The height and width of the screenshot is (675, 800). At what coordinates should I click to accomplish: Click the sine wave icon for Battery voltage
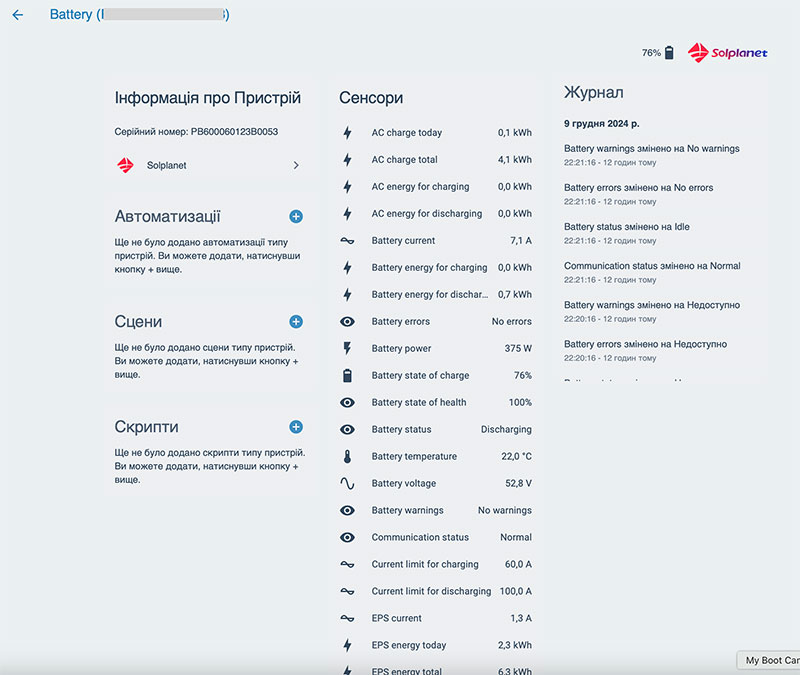[347, 484]
